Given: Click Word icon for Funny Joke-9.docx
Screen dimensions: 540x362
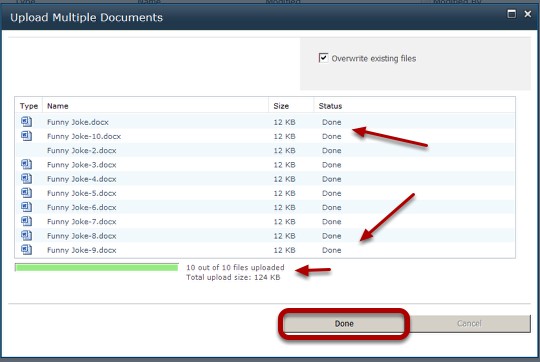Looking at the screenshot, I should click(x=27, y=249).
